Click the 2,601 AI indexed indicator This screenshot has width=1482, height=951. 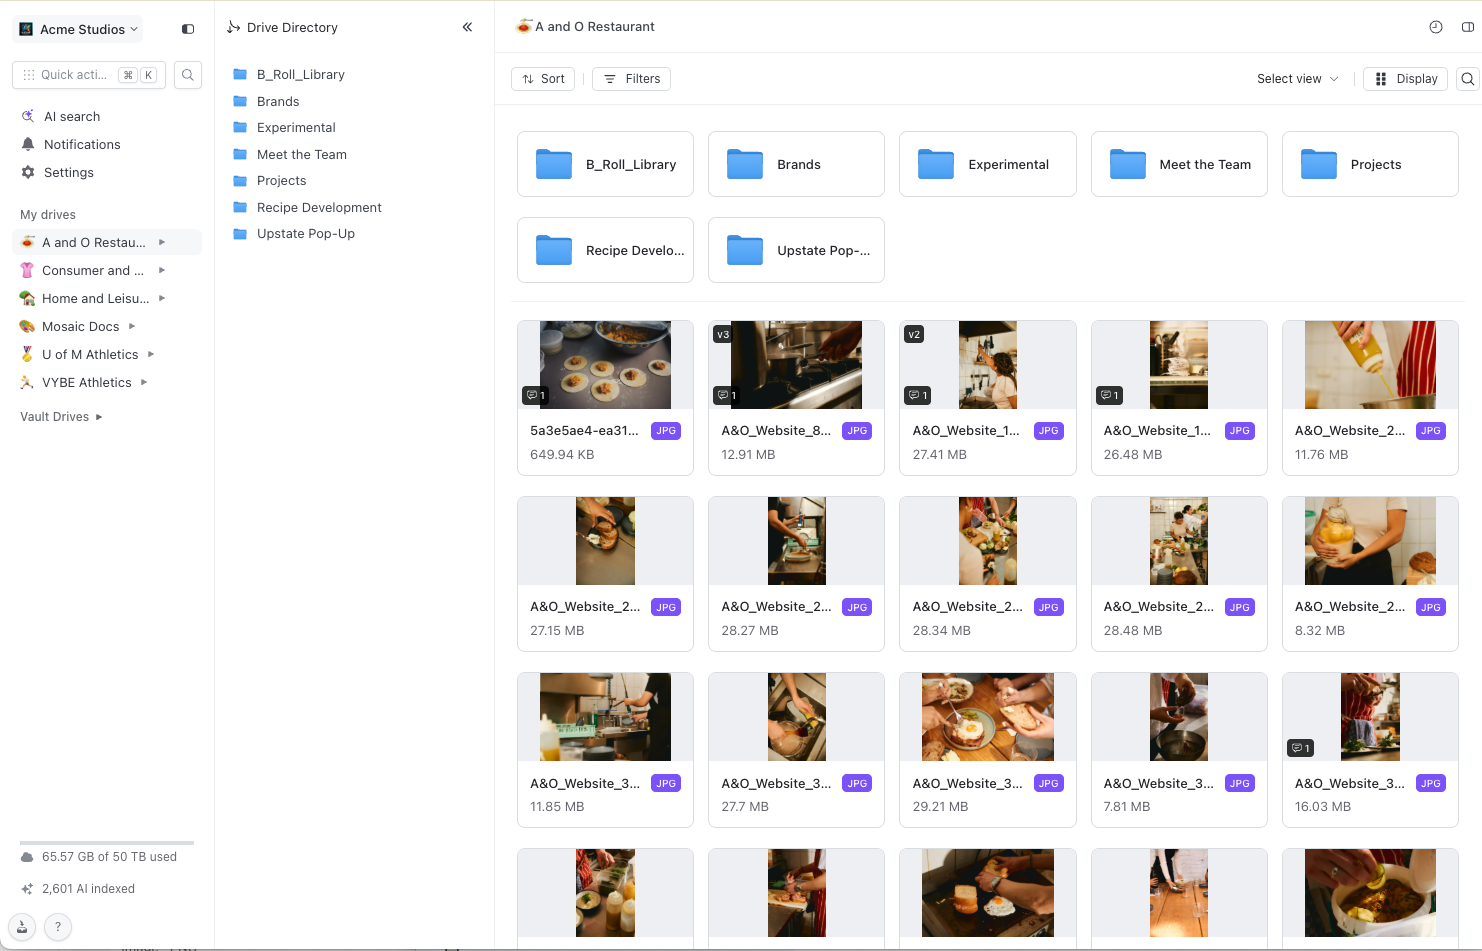[78, 889]
